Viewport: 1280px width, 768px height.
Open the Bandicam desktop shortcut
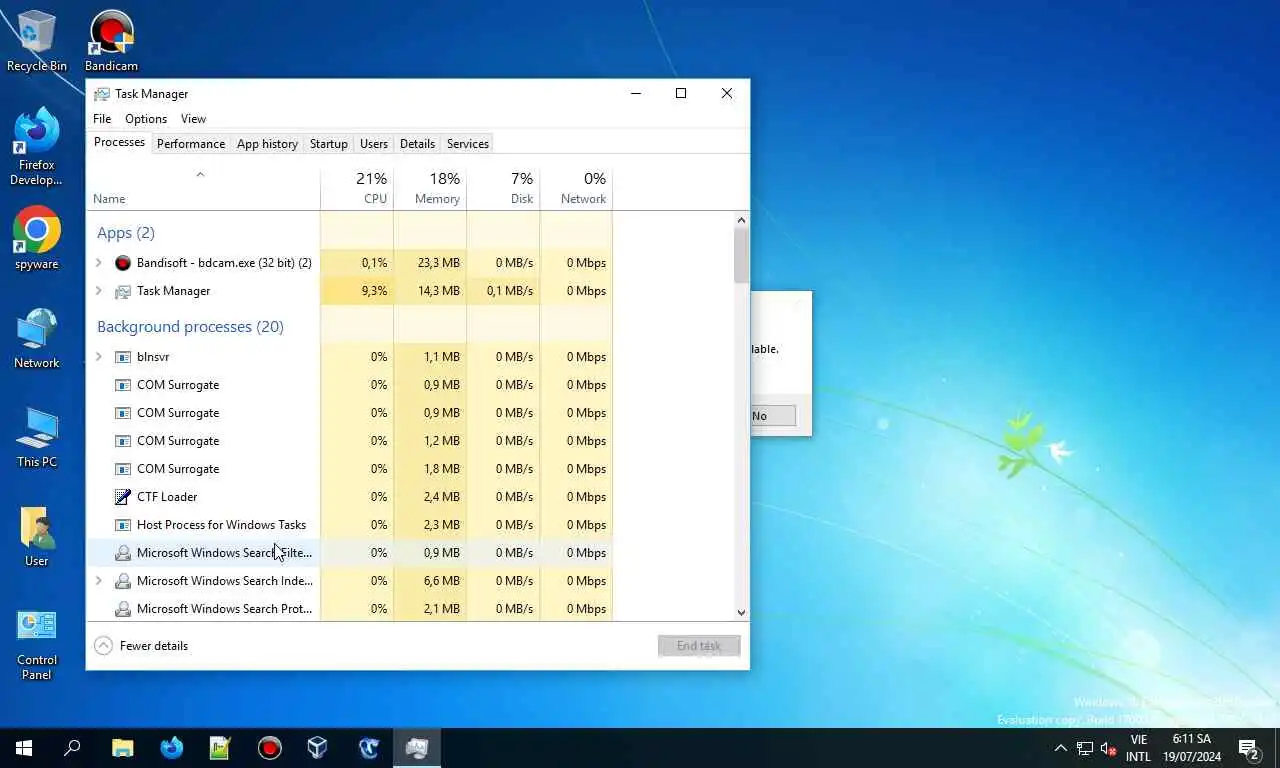(x=111, y=41)
